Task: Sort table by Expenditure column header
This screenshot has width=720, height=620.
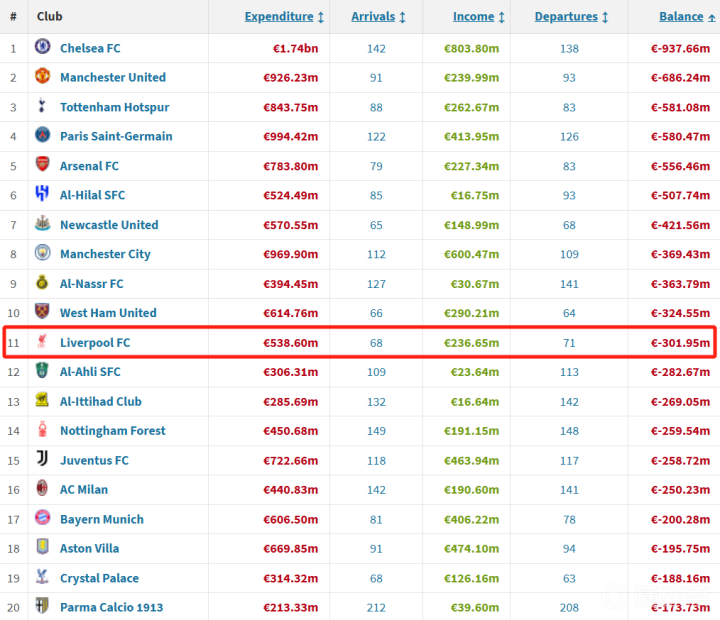Action: (279, 17)
